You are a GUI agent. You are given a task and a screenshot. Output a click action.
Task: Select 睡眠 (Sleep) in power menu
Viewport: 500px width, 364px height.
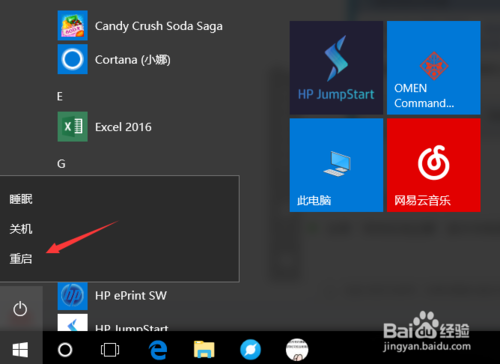point(21,199)
